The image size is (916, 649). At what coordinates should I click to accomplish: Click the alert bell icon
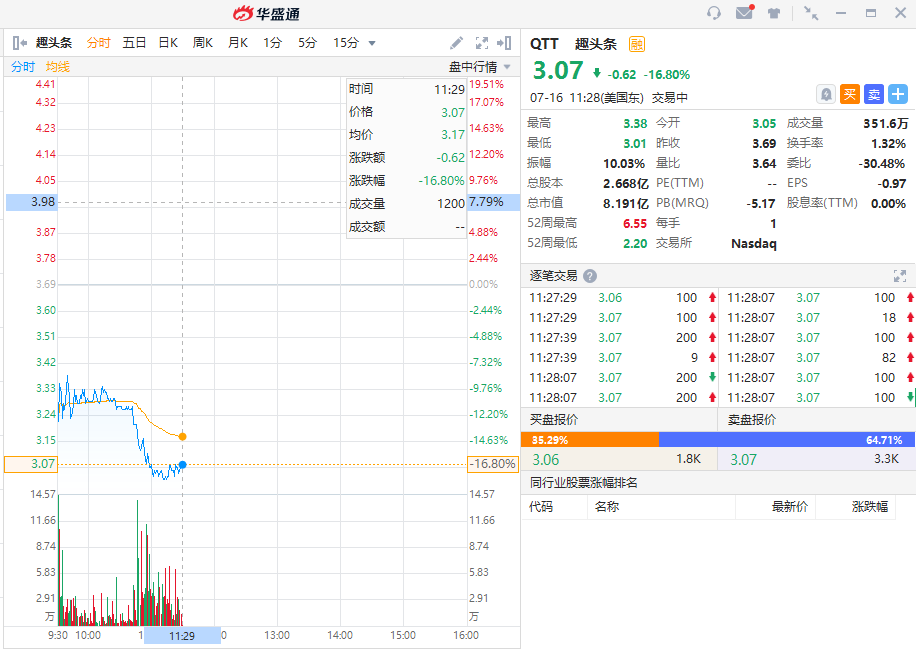click(x=826, y=94)
